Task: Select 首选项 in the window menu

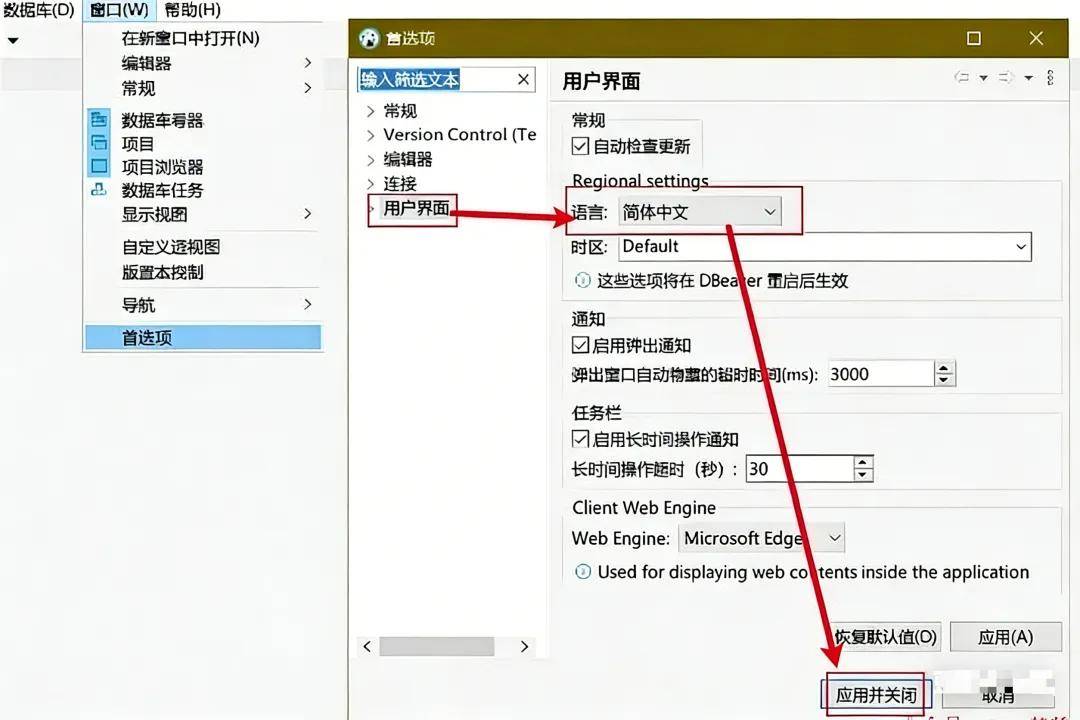Action: (147, 338)
